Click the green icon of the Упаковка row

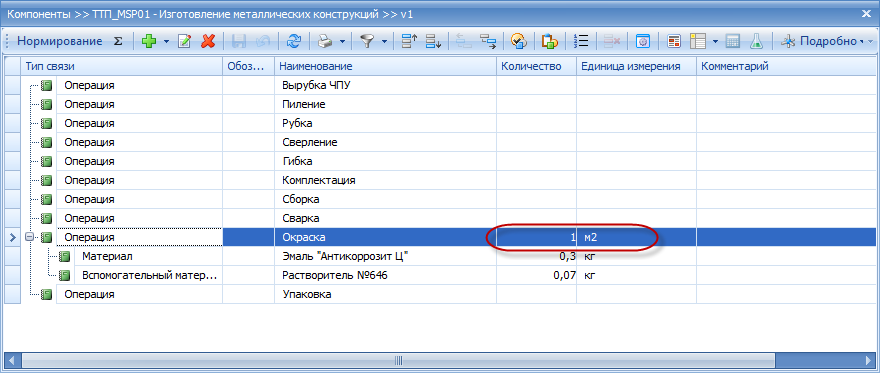[47, 294]
